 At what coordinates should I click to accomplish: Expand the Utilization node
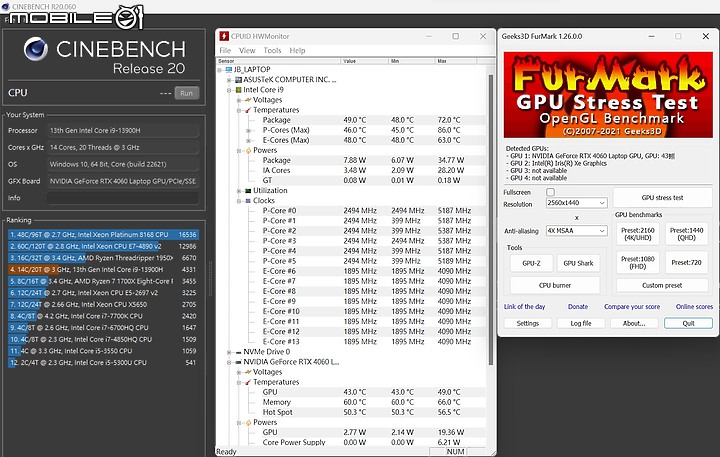coord(239,191)
